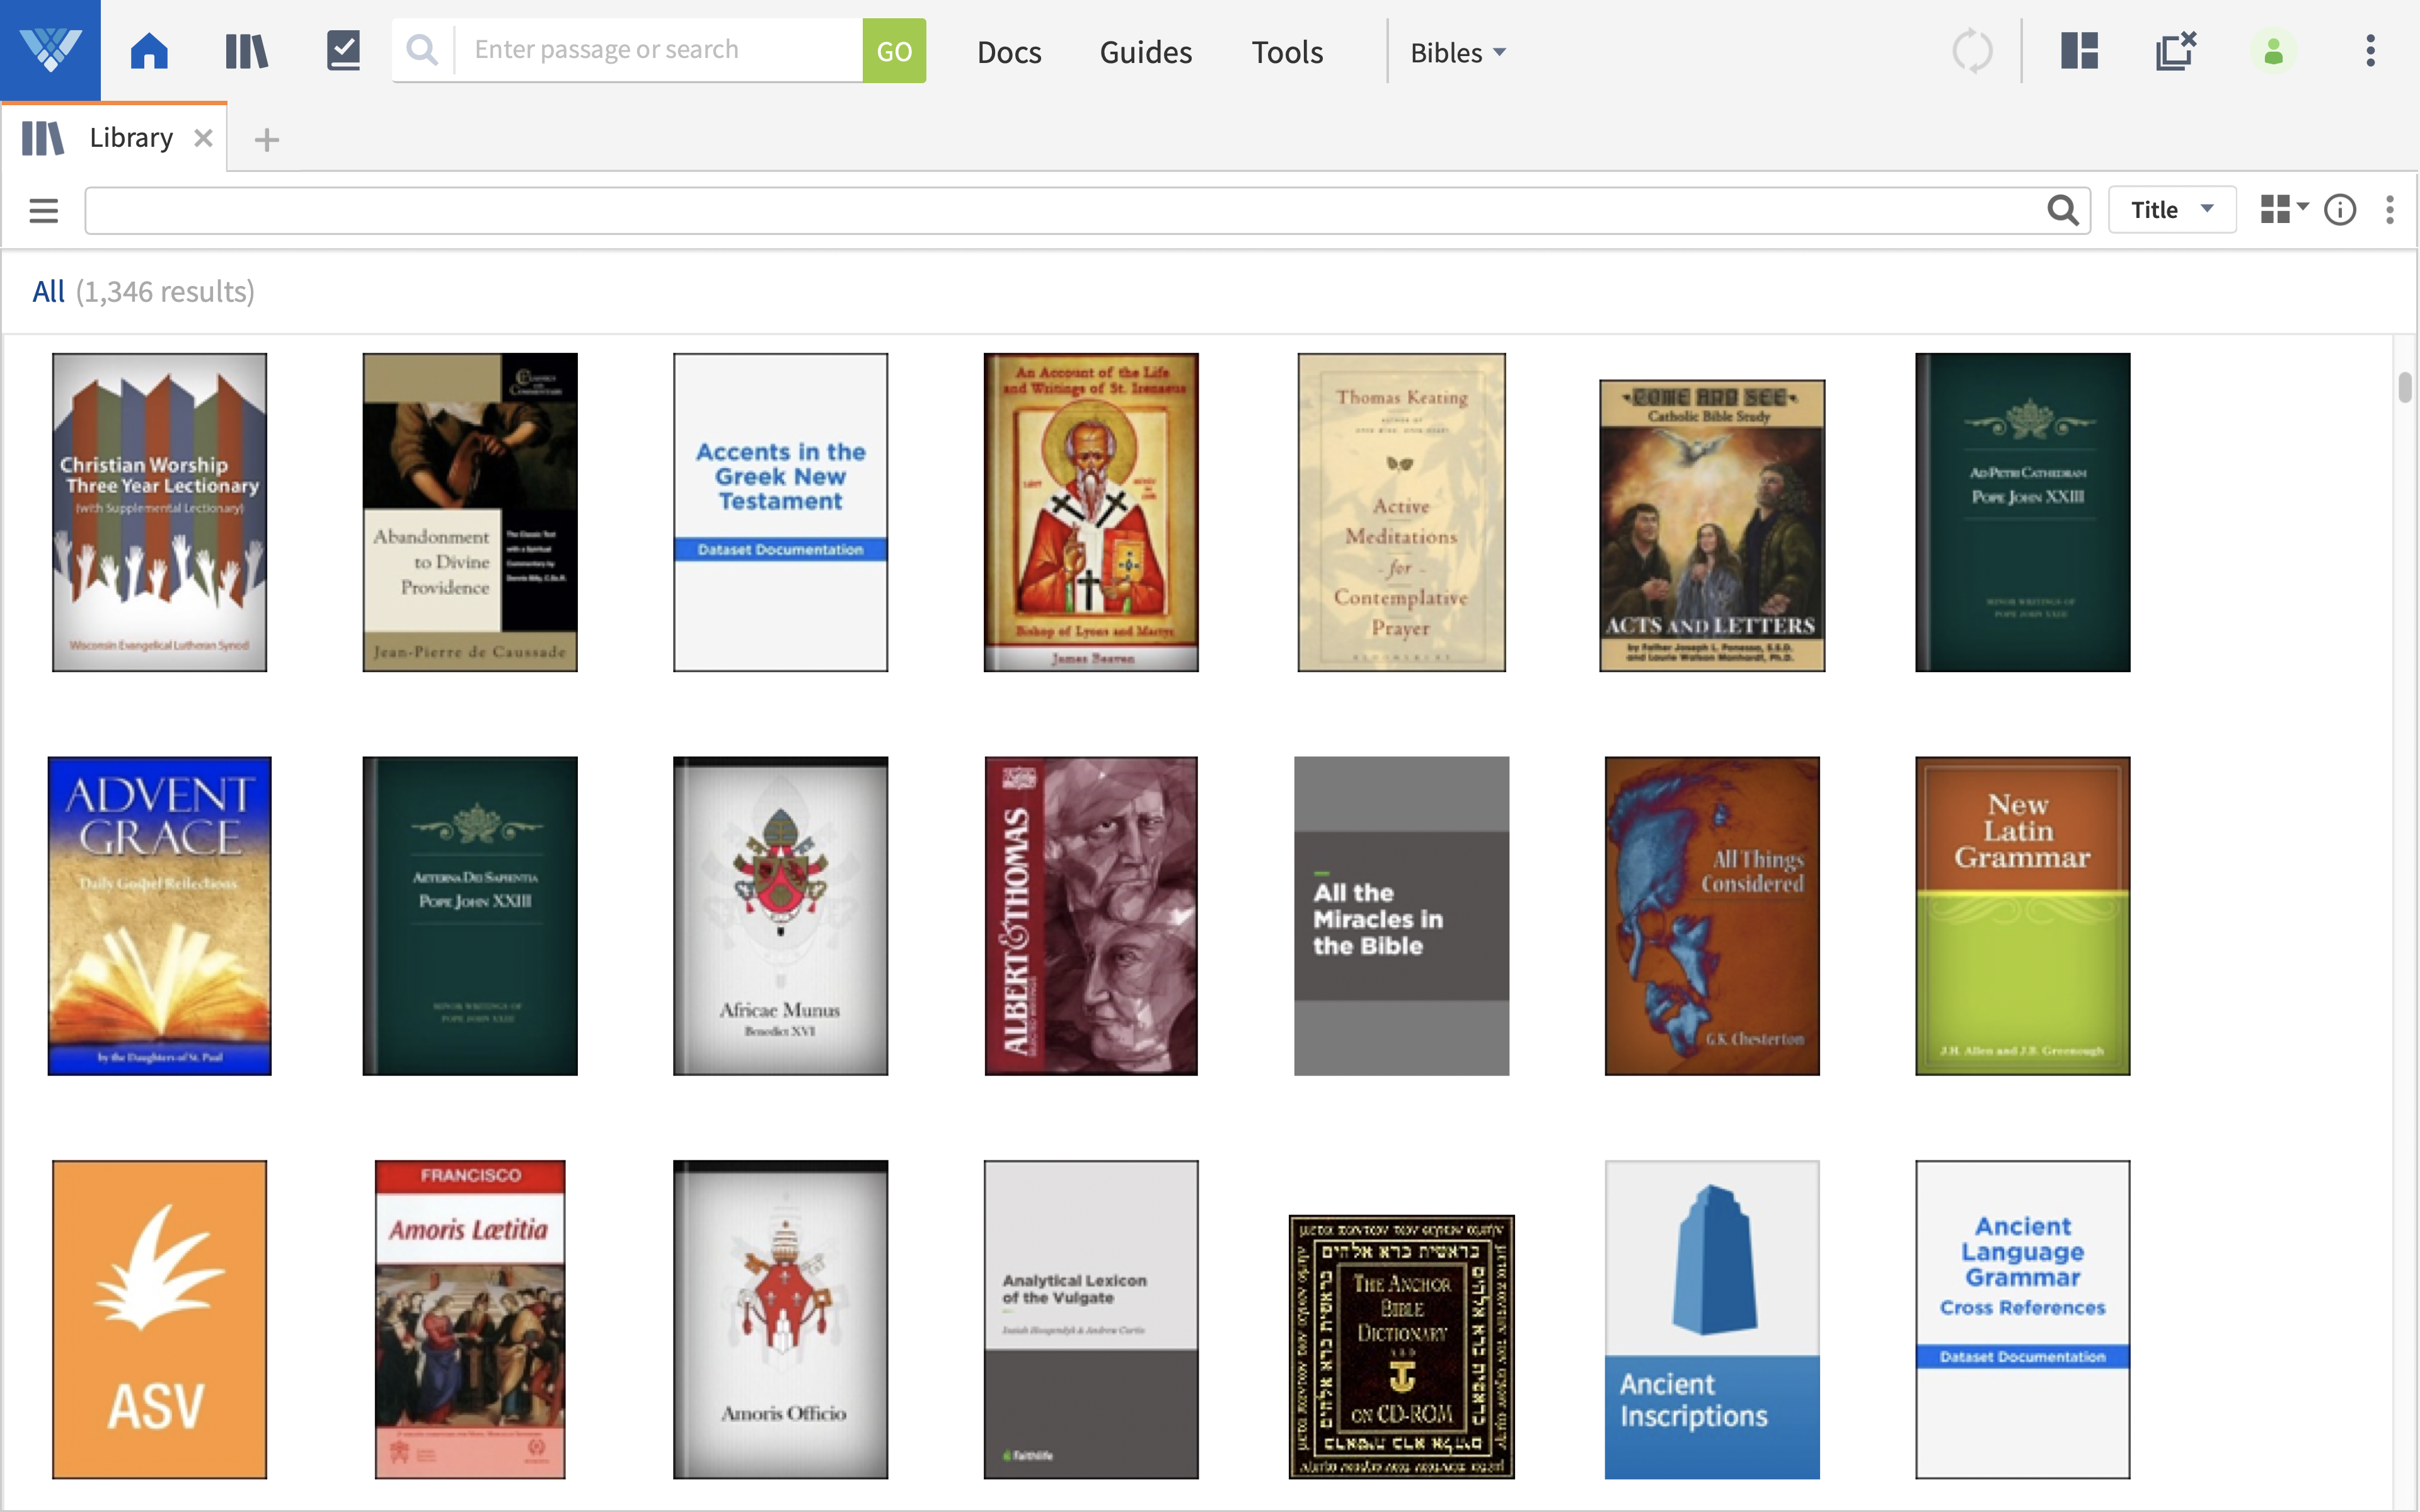
Task: Close the Library tab
Action: click(x=203, y=138)
